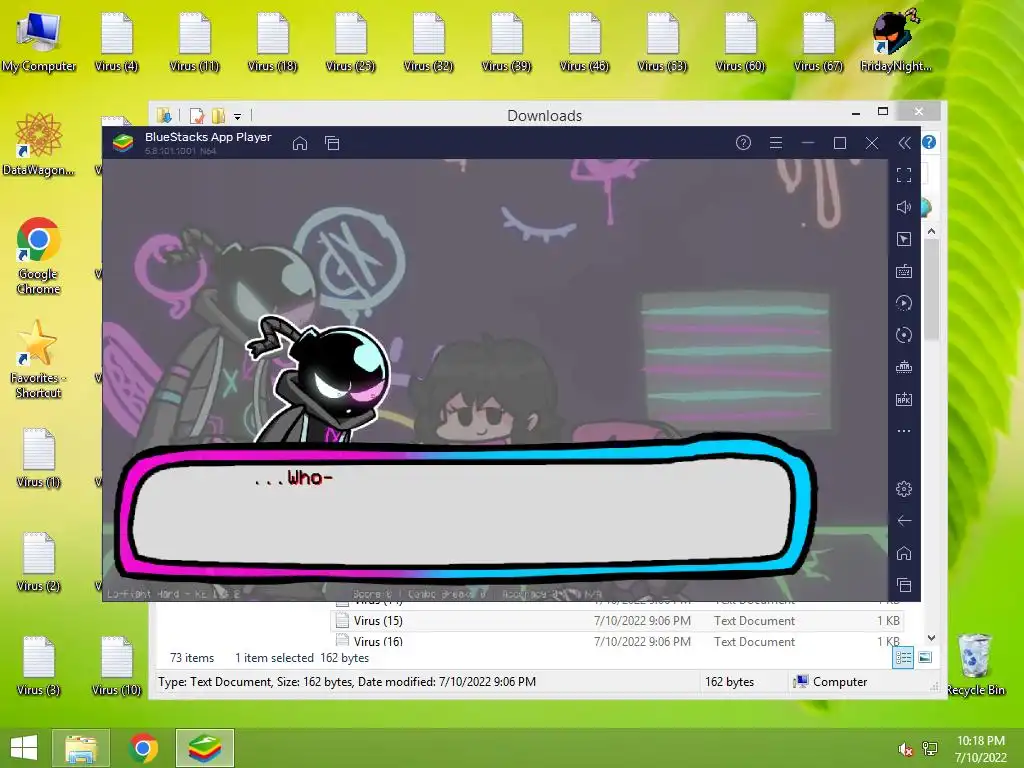Click the Install APK icon in BlueStacks
The width and height of the screenshot is (1024, 768).
pyautogui.click(x=904, y=399)
